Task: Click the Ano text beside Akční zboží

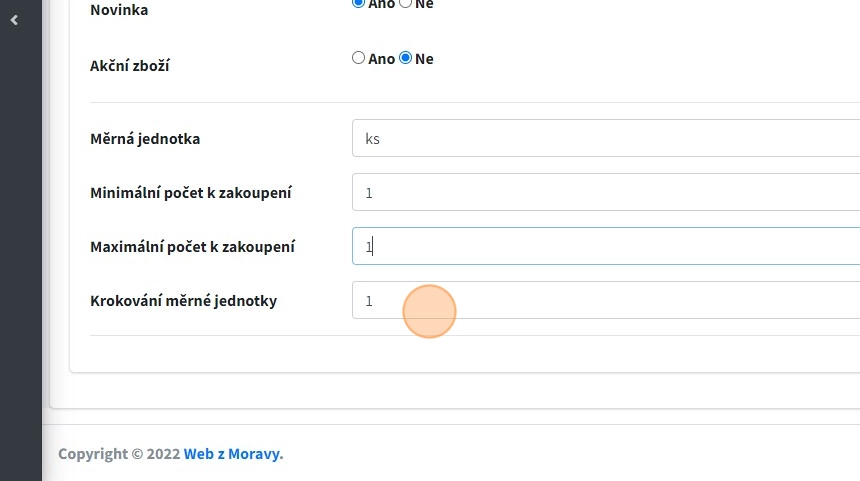Action: [x=382, y=59]
